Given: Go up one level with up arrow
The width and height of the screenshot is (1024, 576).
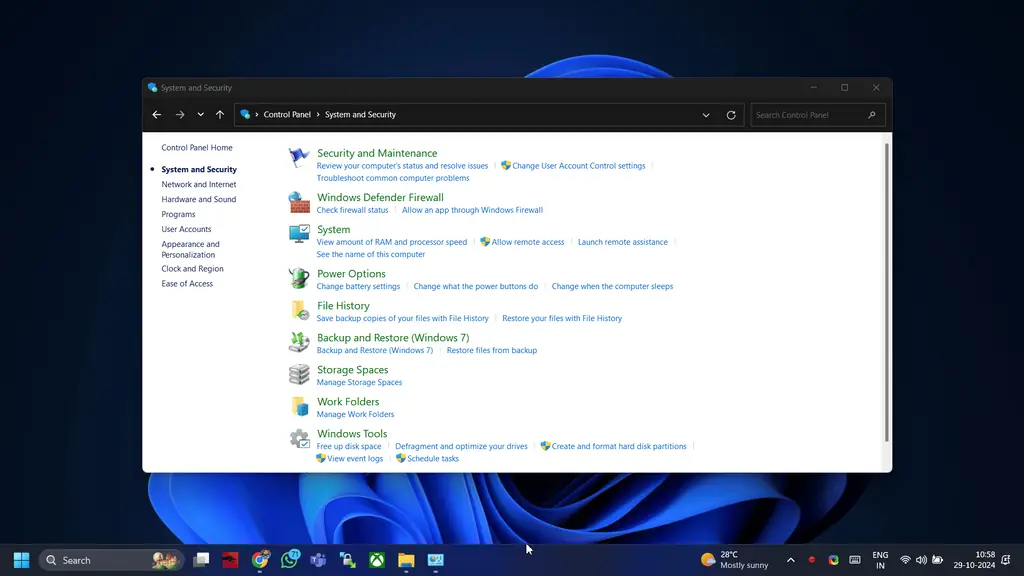Looking at the screenshot, I should pos(220,114).
